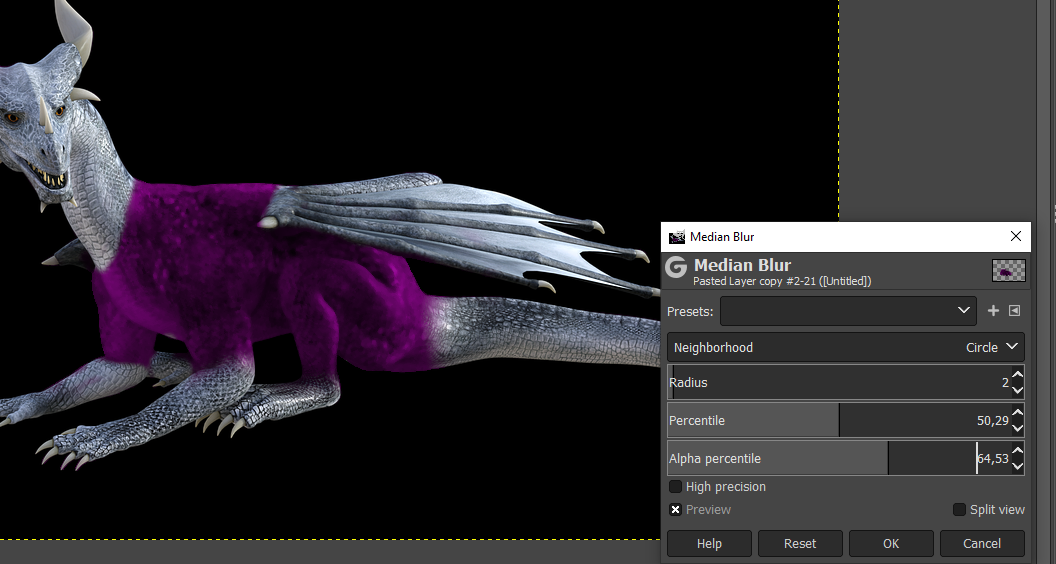Increase Radius with up arrow

point(1017,376)
